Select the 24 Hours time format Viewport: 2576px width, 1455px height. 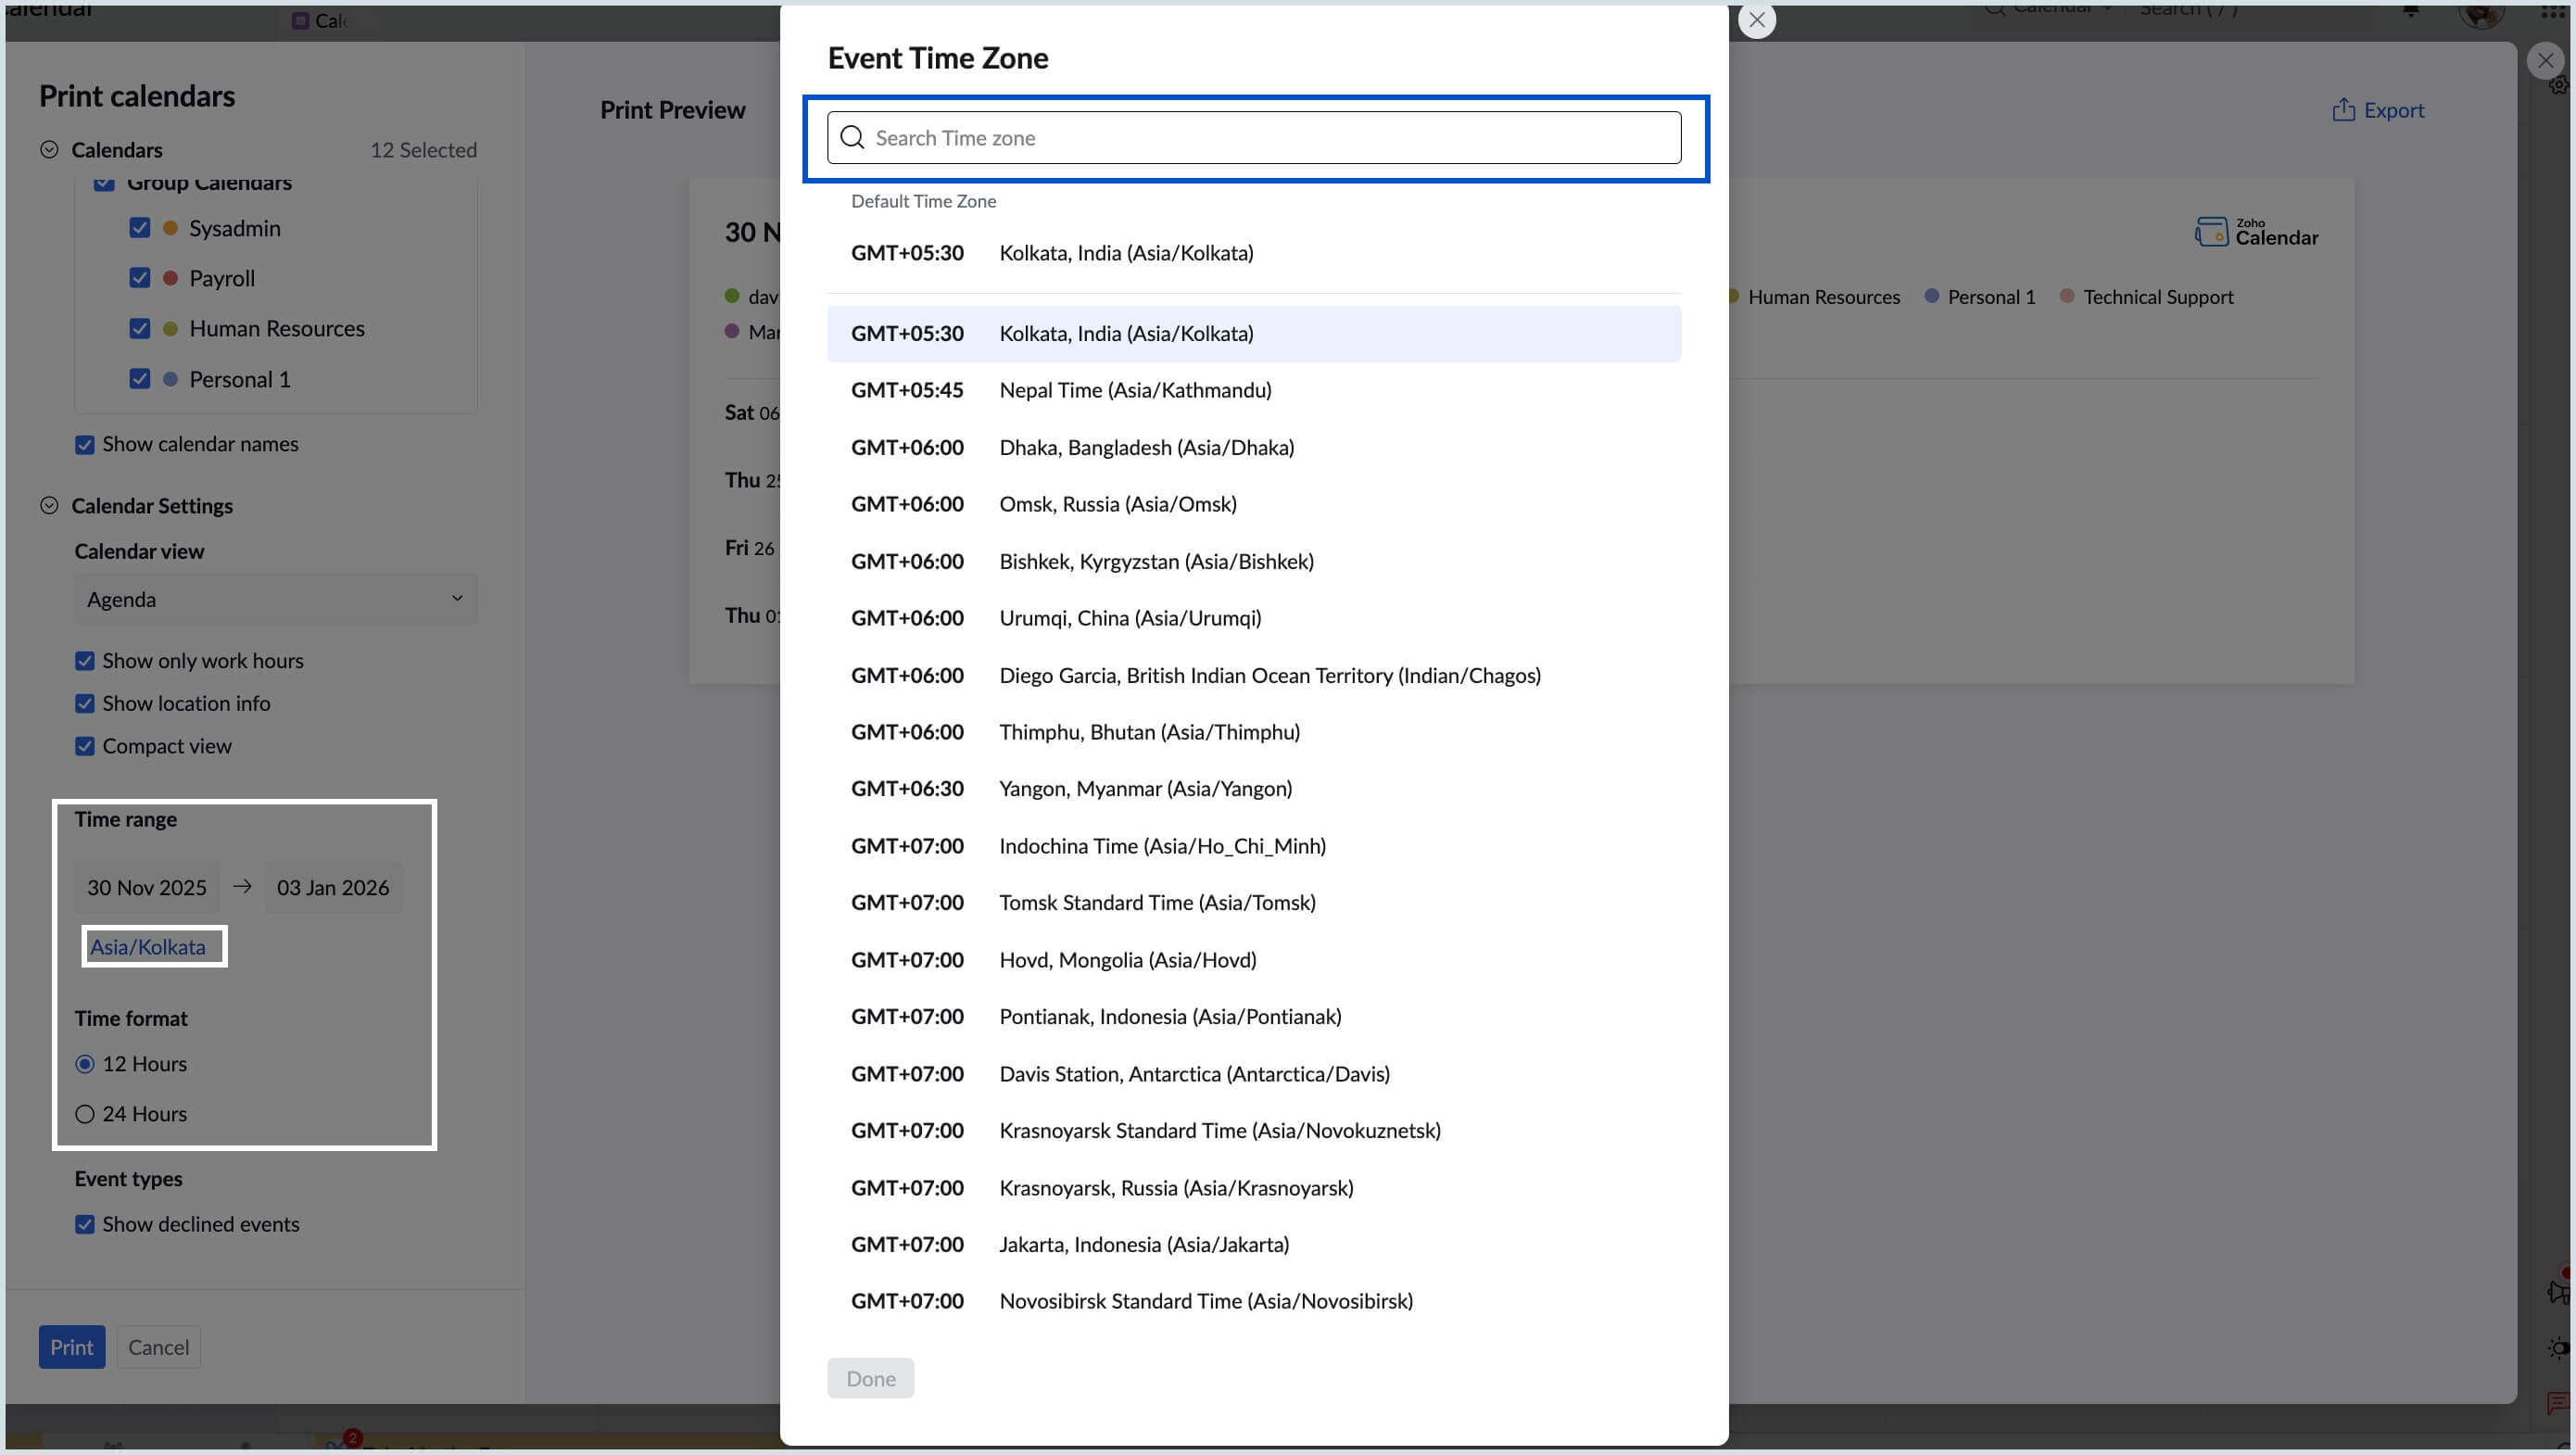click(85, 1114)
